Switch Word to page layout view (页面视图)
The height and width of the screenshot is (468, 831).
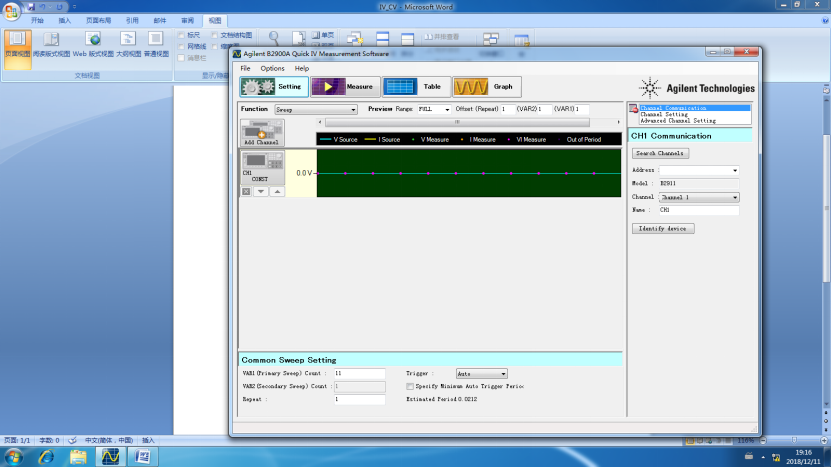[17, 49]
